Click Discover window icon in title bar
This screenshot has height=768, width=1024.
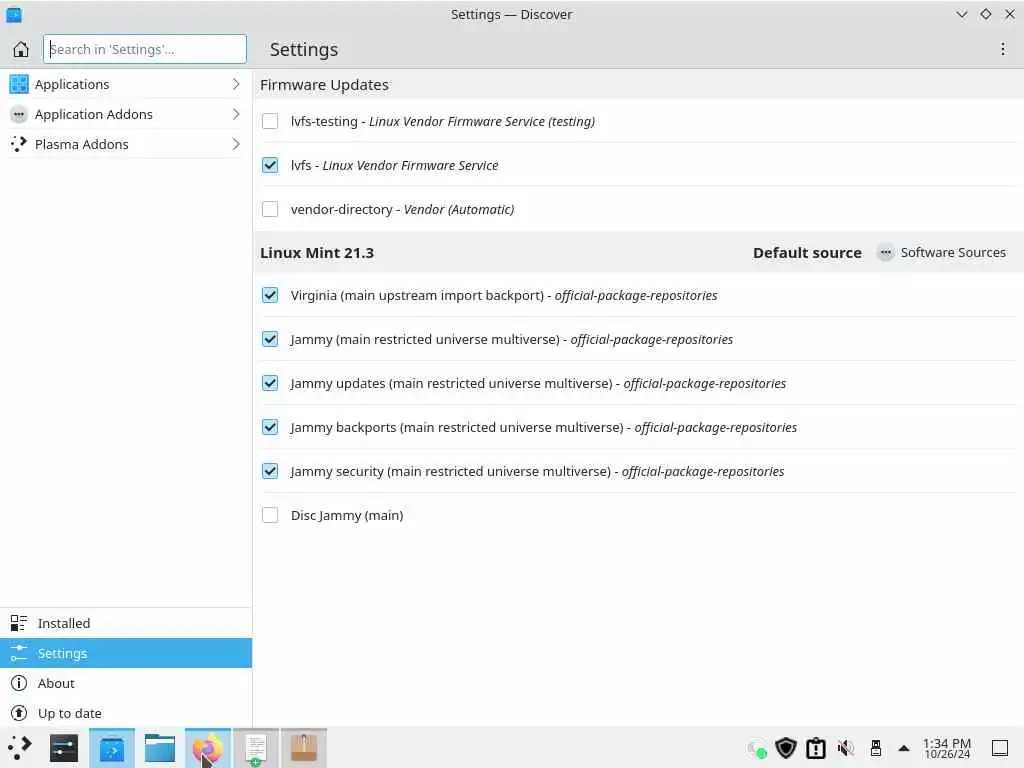coord(14,14)
